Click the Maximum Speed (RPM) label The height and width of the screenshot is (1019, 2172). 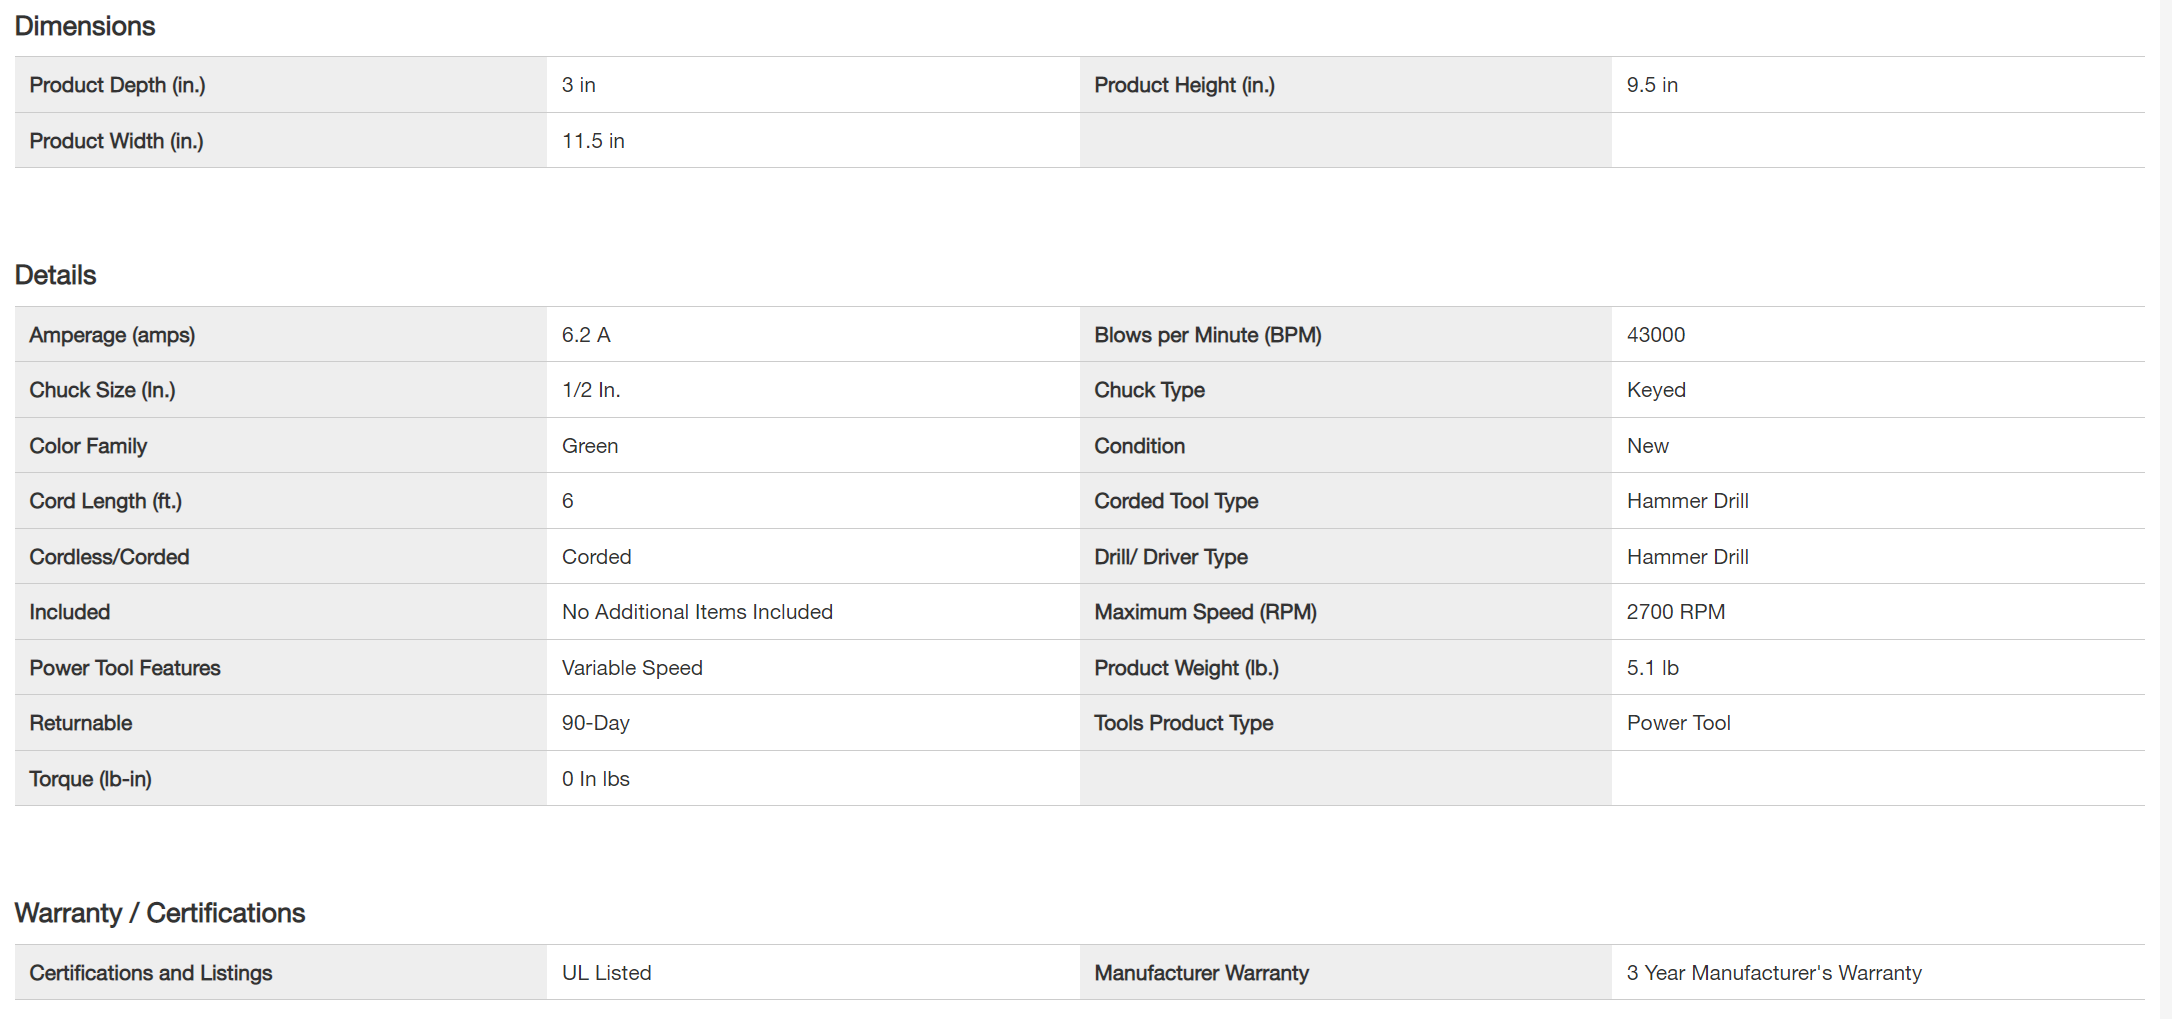(x=1205, y=612)
